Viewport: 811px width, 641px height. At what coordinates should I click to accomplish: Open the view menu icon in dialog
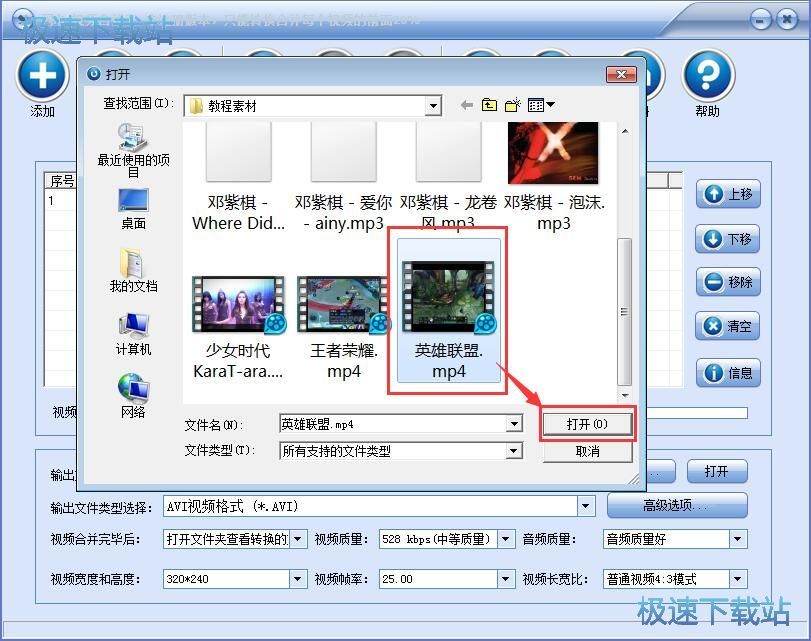[x=541, y=105]
